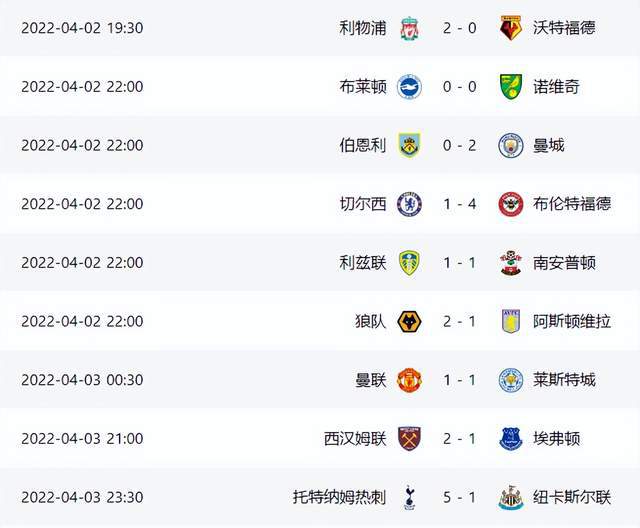Open the Brighton team badge
The width and height of the screenshot is (640, 528).
[x=409, y=87]
